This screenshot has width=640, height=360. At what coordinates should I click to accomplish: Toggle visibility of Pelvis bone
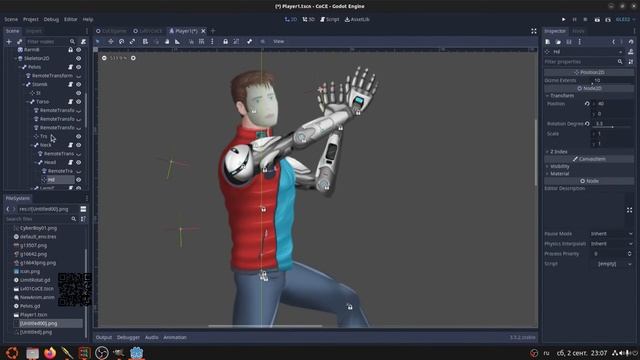pos(78,67)
